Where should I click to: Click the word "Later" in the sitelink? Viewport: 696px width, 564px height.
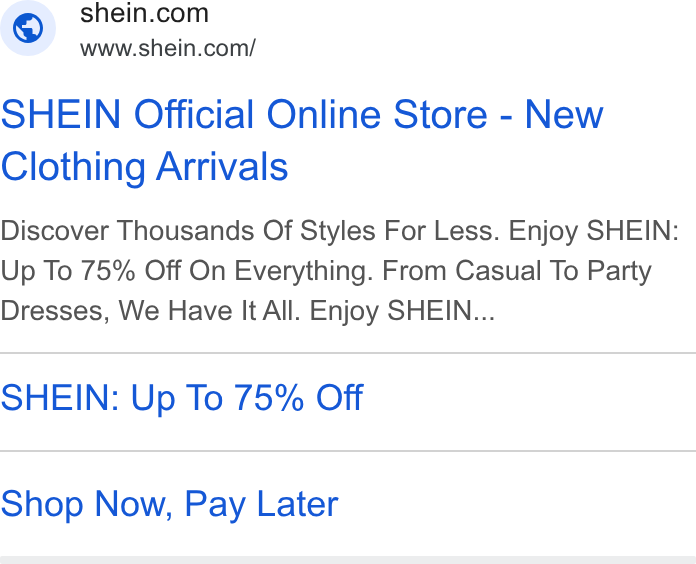pyautogui.click(x=298, y=504)
